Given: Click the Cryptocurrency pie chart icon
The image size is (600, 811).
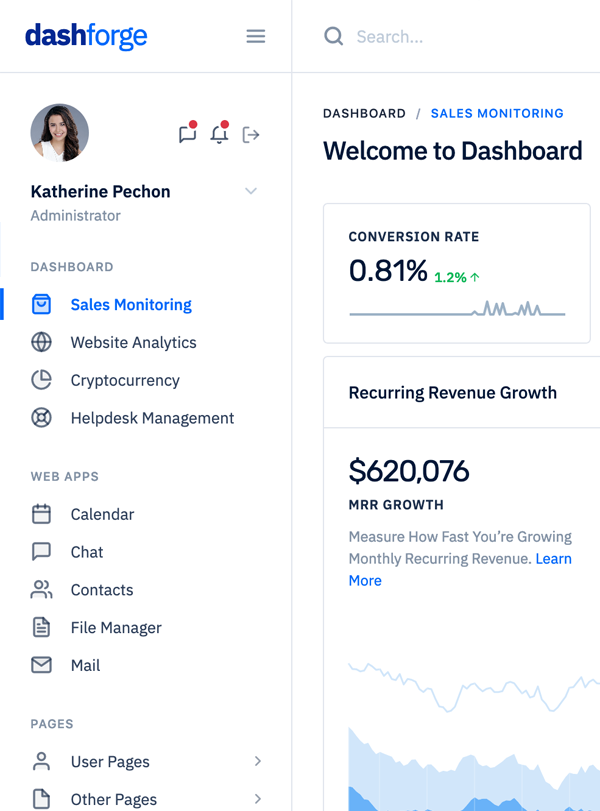Looking at the screenshot, I should pyautogui.click(x=41, y=380).
